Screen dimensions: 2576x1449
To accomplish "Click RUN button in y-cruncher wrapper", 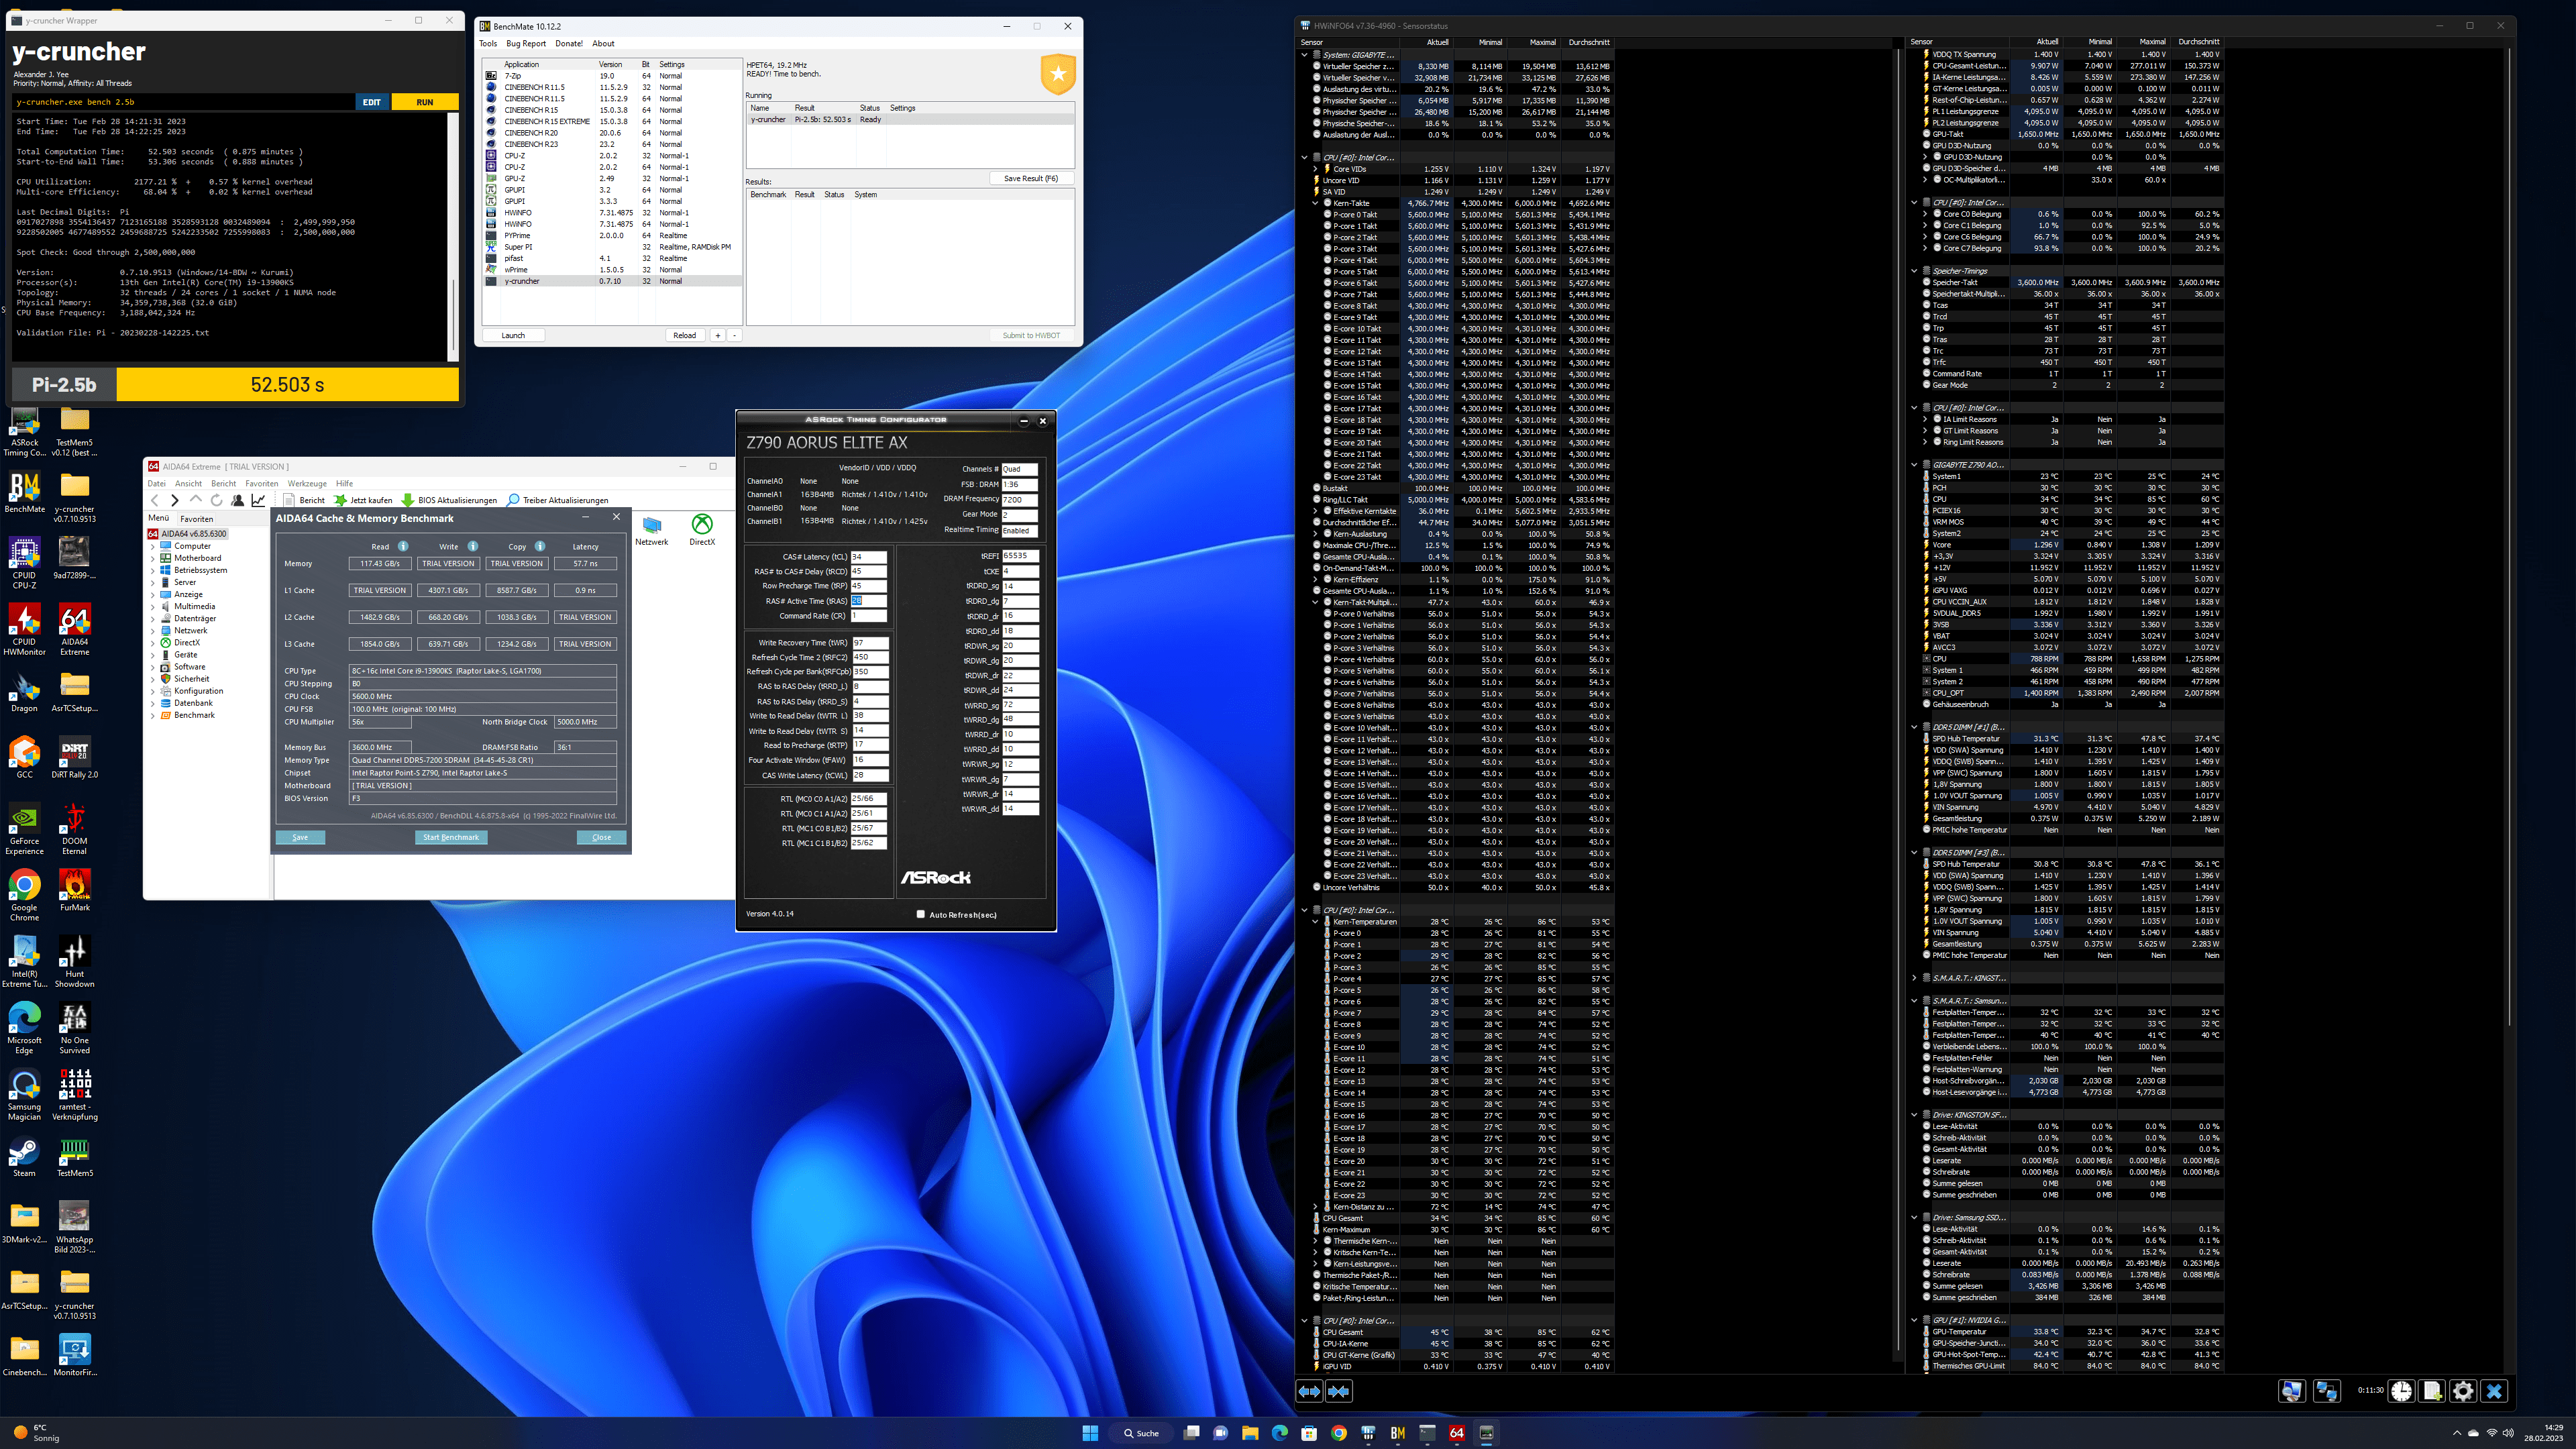I will pyautogui.click(x=425, y=102).
